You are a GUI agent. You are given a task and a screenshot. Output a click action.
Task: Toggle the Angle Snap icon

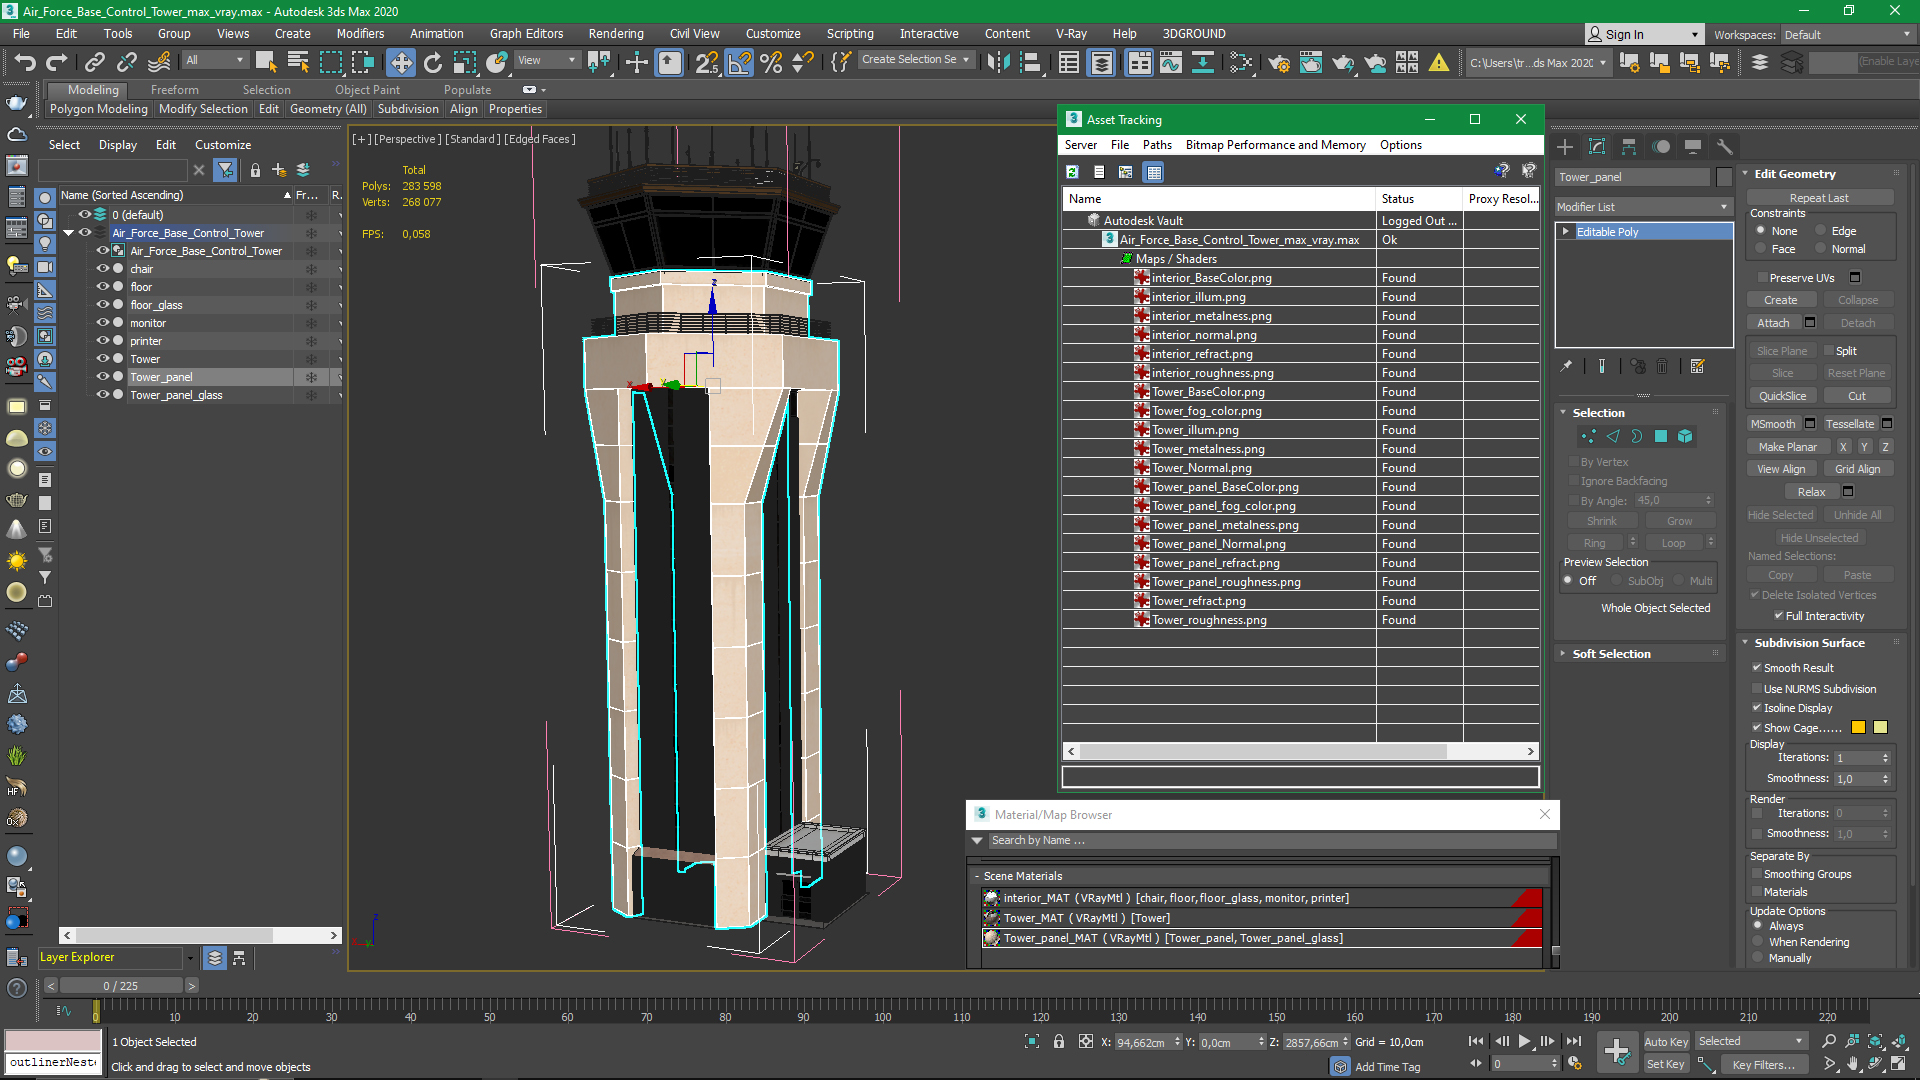pos(739,62)
